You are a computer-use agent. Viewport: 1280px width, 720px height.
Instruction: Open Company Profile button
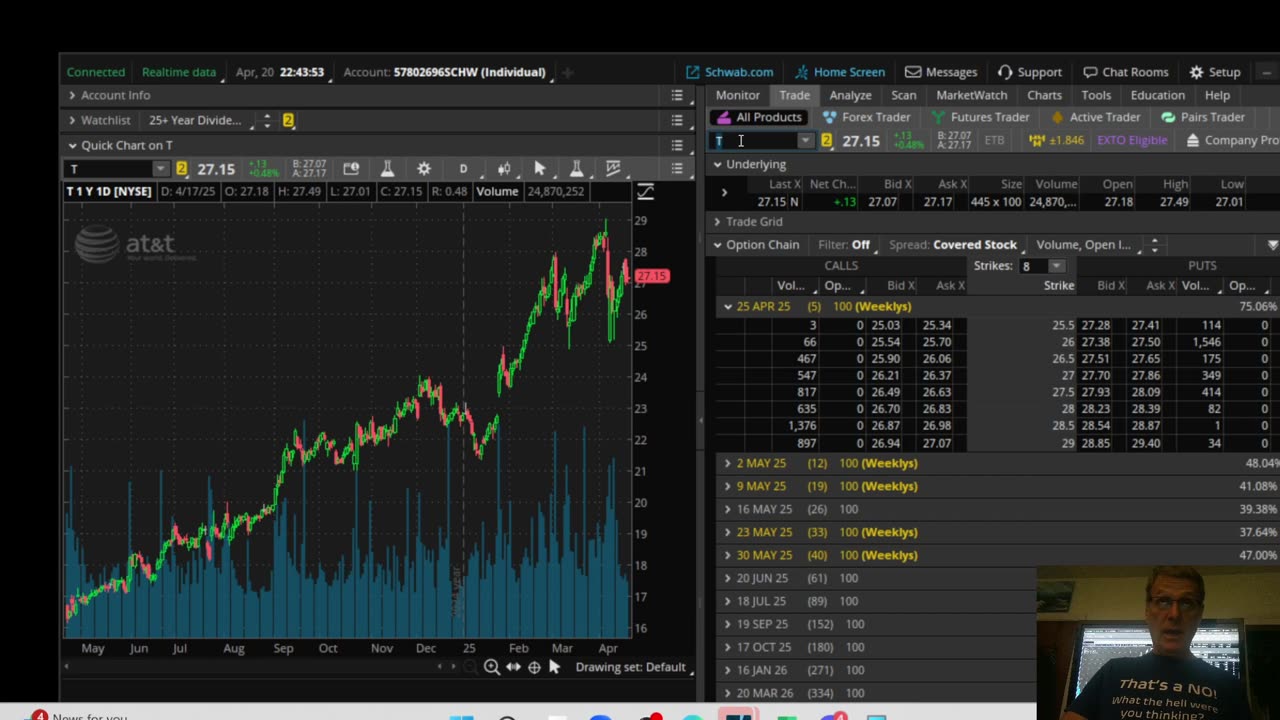(x=1232, y=141)
